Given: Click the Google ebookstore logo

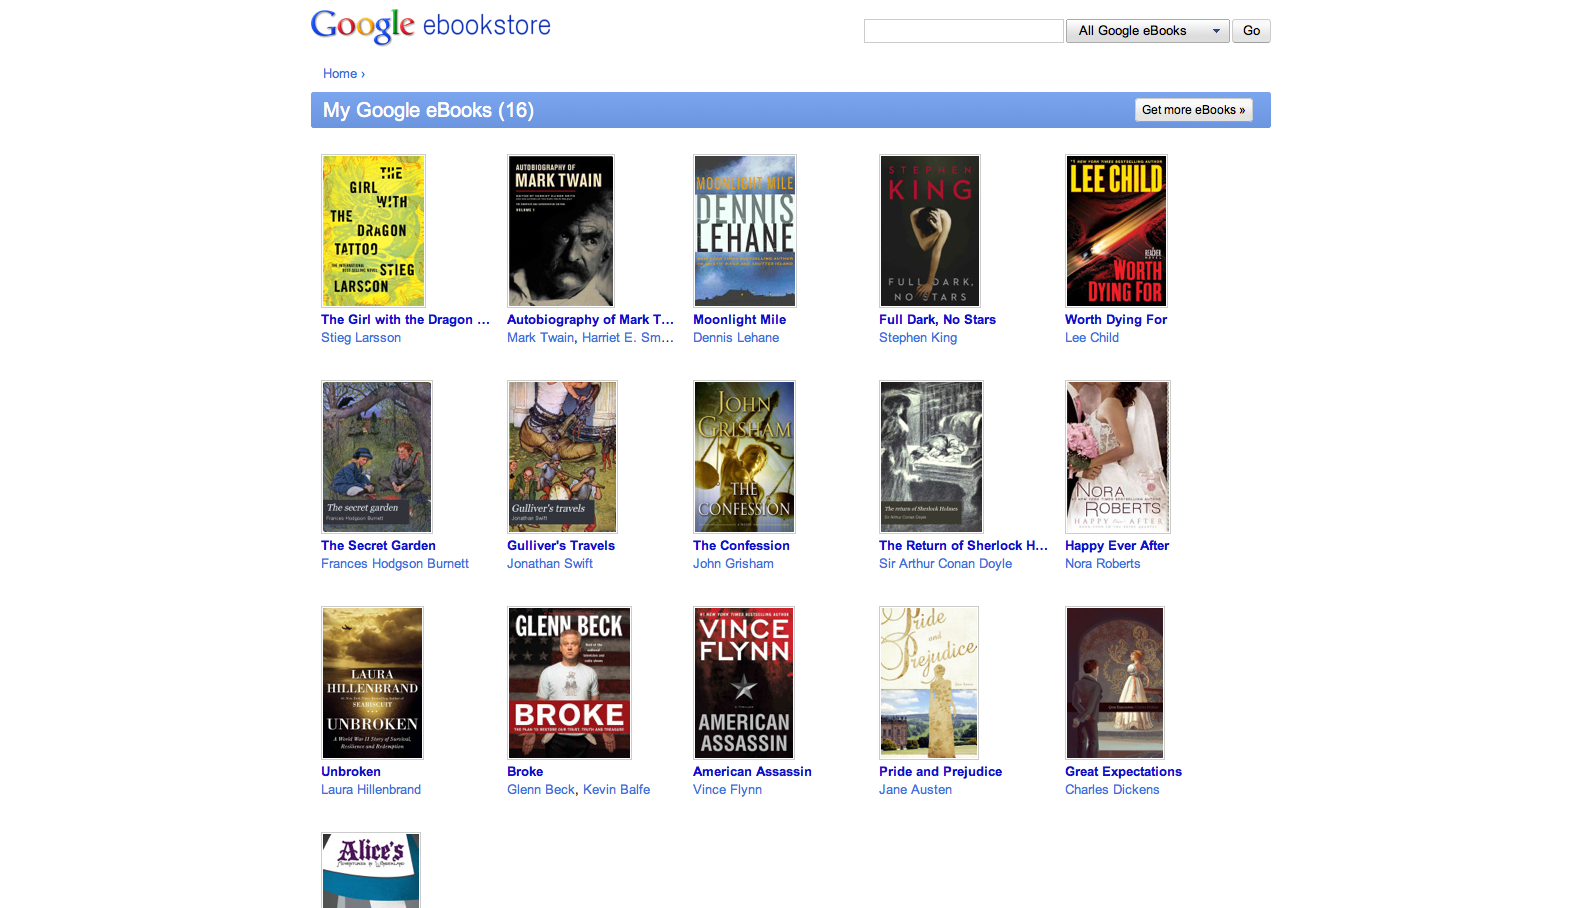Looking at the screenshot, I should click(430, 26).
